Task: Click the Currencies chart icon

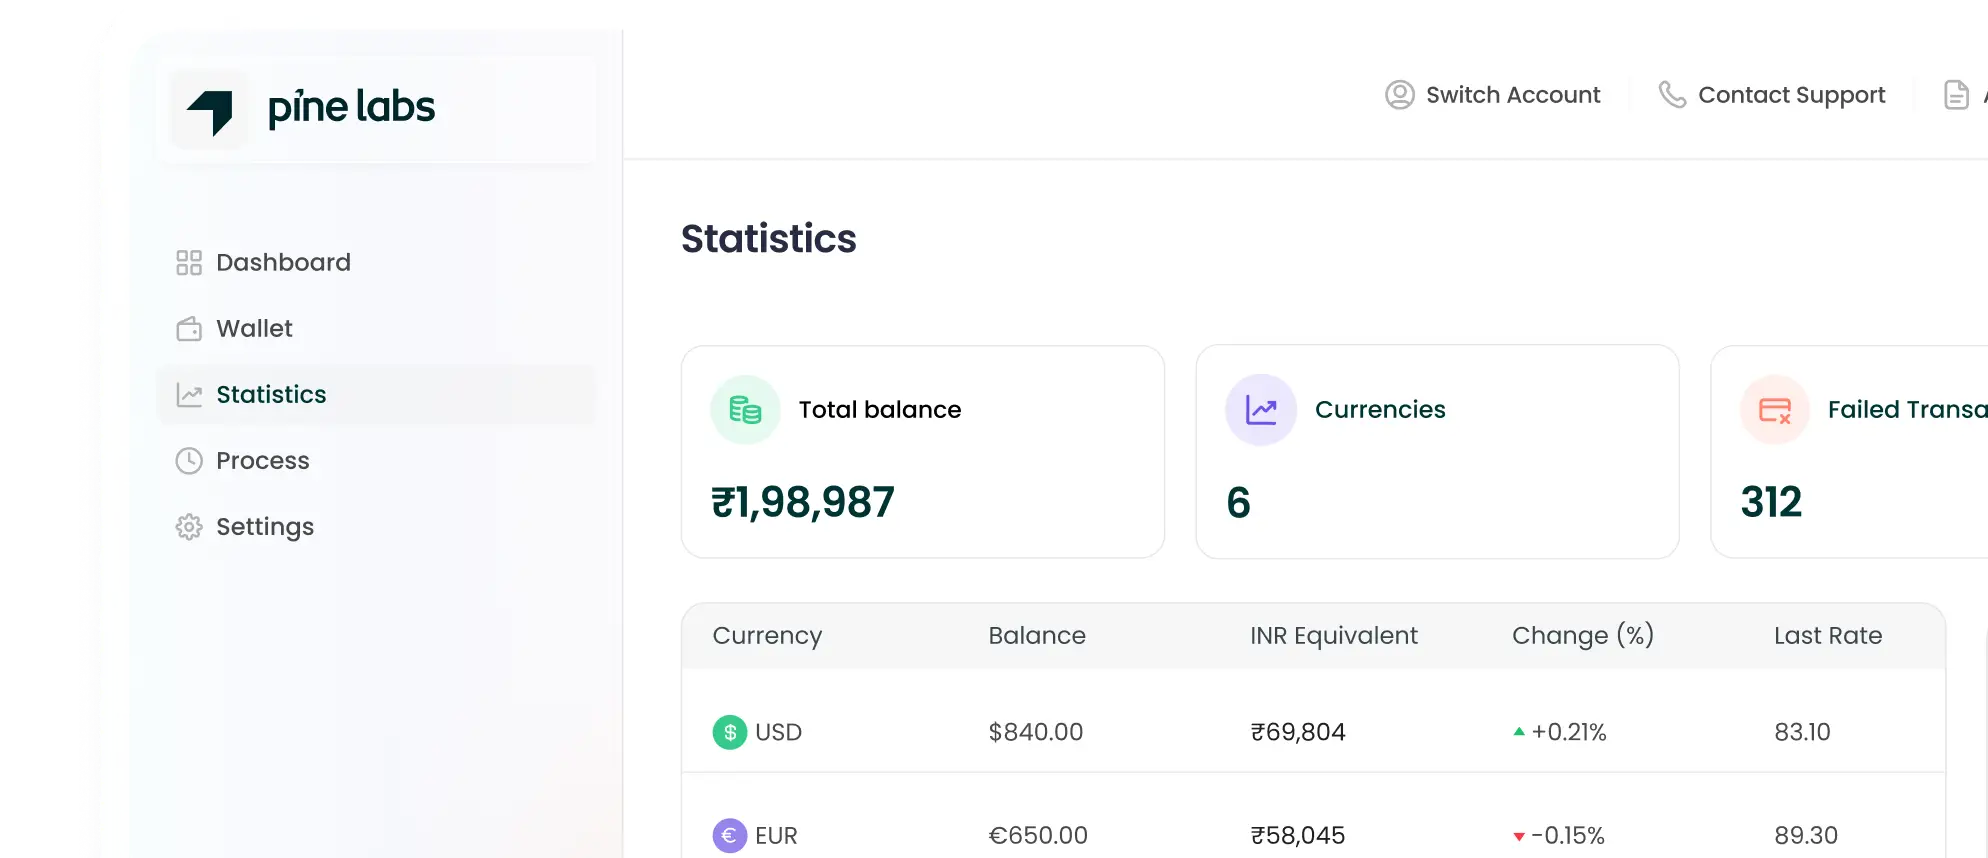Action: click(x=1261, y=410)
